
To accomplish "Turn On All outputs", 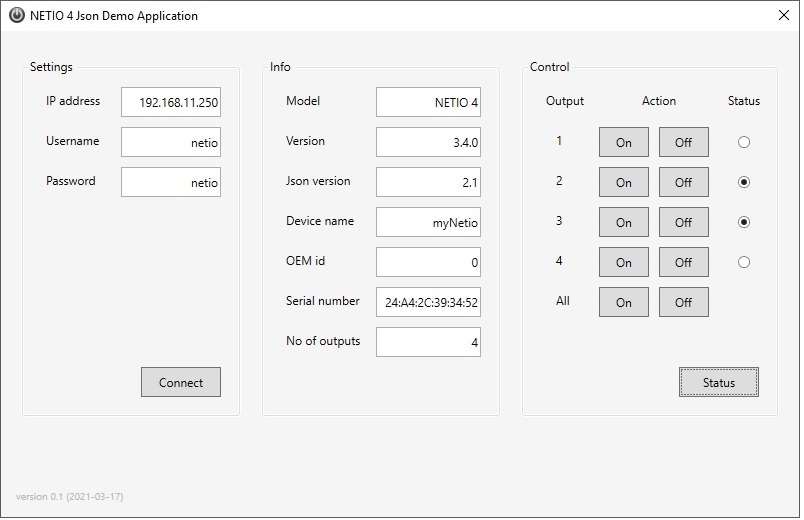I will pyautogui.click(x=624, y=302).
